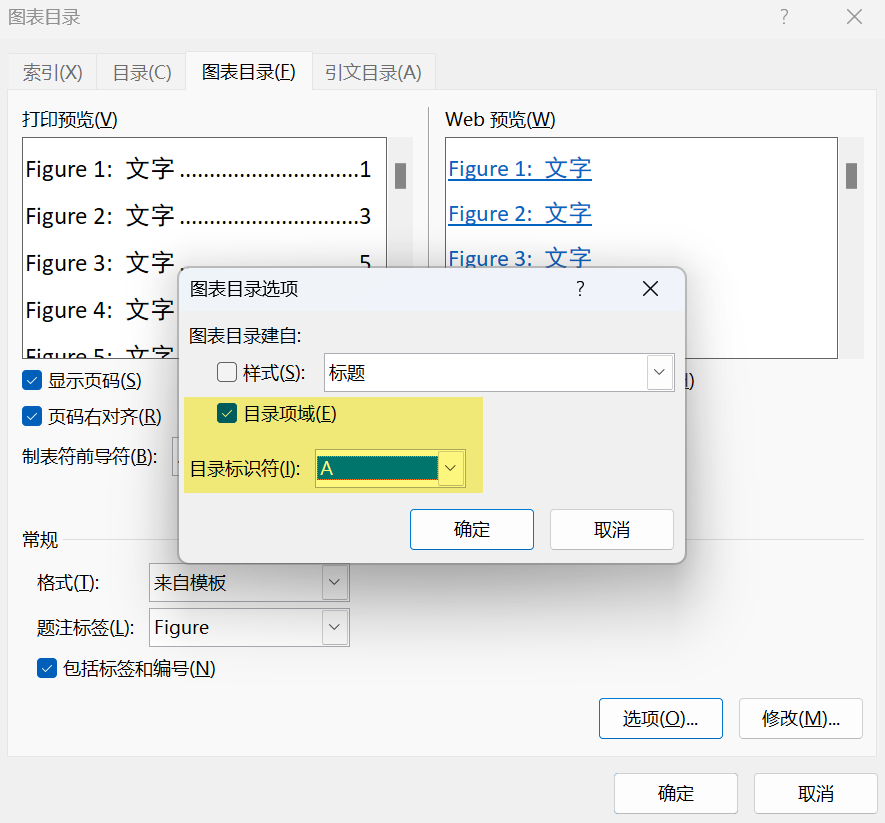
Task: Click the Figure 1: 文字 web preview link
Action: (520, 169)
